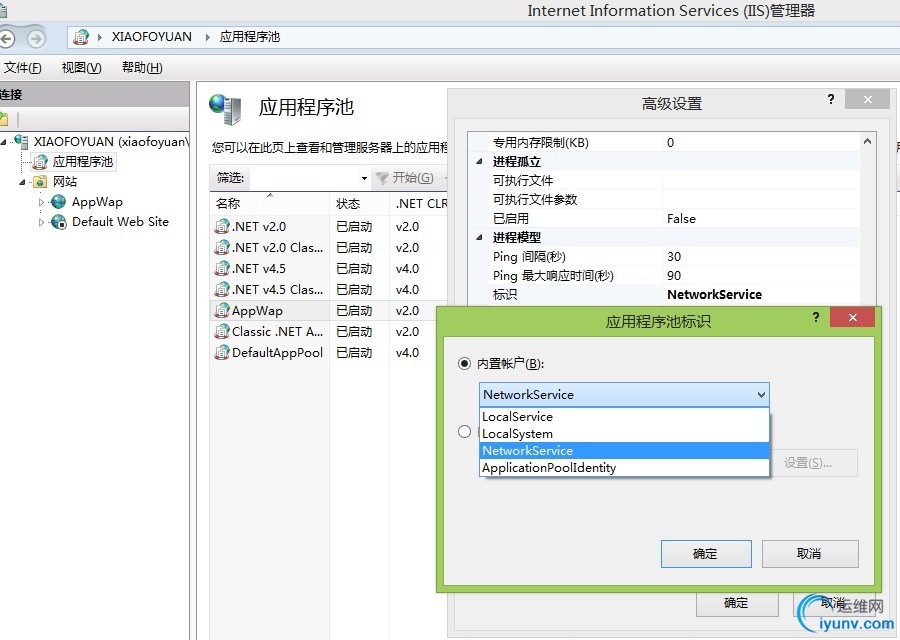Click the AppWap pool icon in list

[222, 311]
